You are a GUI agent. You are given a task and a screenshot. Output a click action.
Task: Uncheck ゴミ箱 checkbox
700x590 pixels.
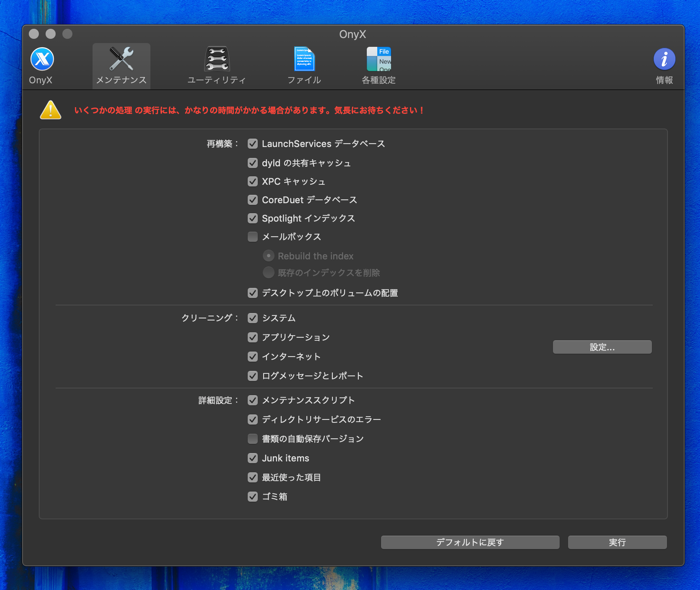click(x=253, y=496)
